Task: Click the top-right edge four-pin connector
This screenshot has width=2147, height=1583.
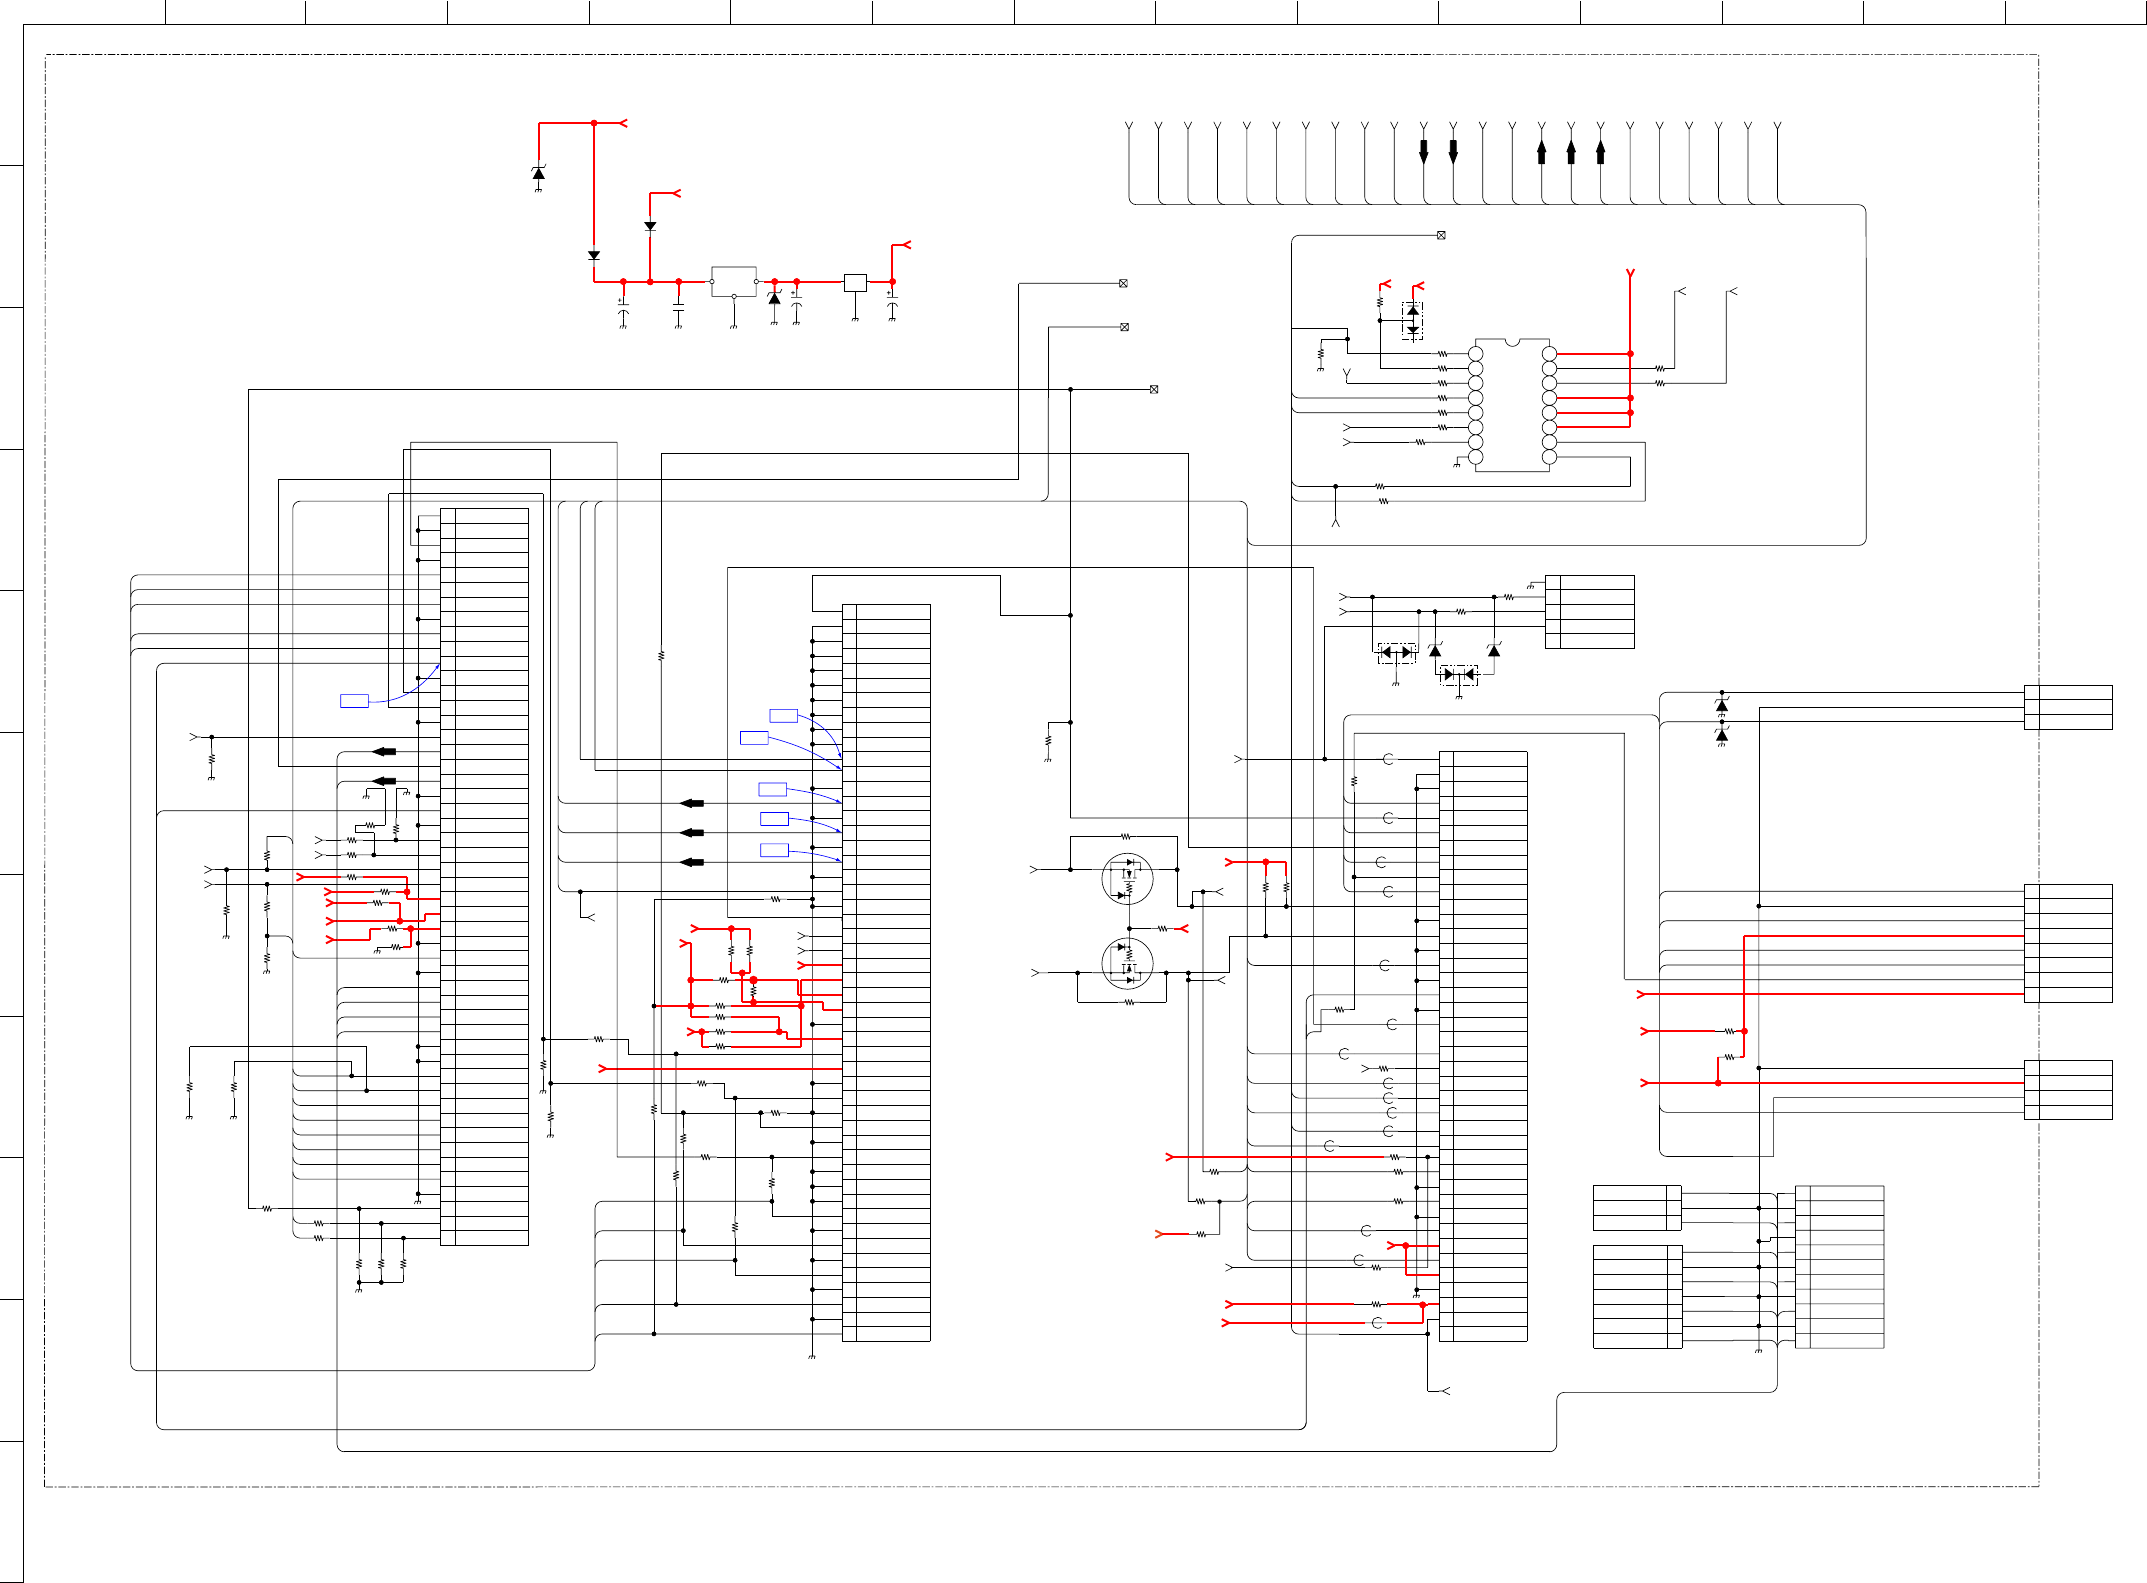Action: click(x=2068, y=707)
